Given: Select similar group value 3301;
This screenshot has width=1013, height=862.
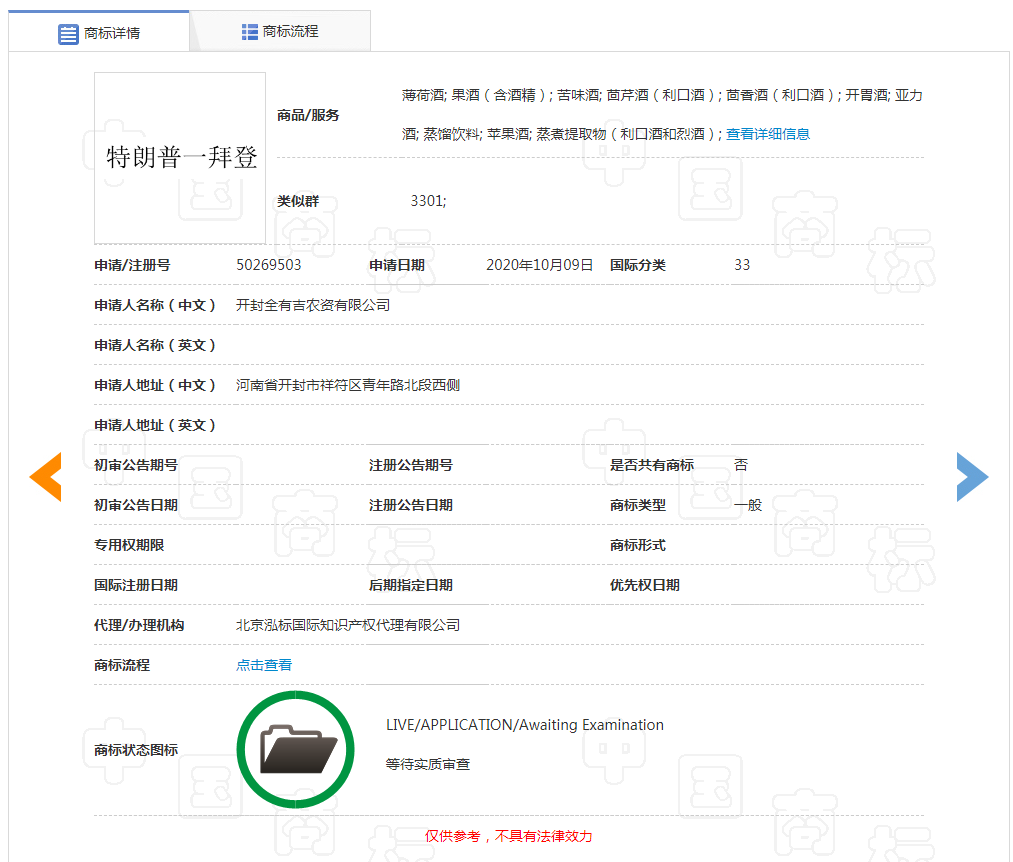Looking at the screenshot, I should (x=428, y=201).
